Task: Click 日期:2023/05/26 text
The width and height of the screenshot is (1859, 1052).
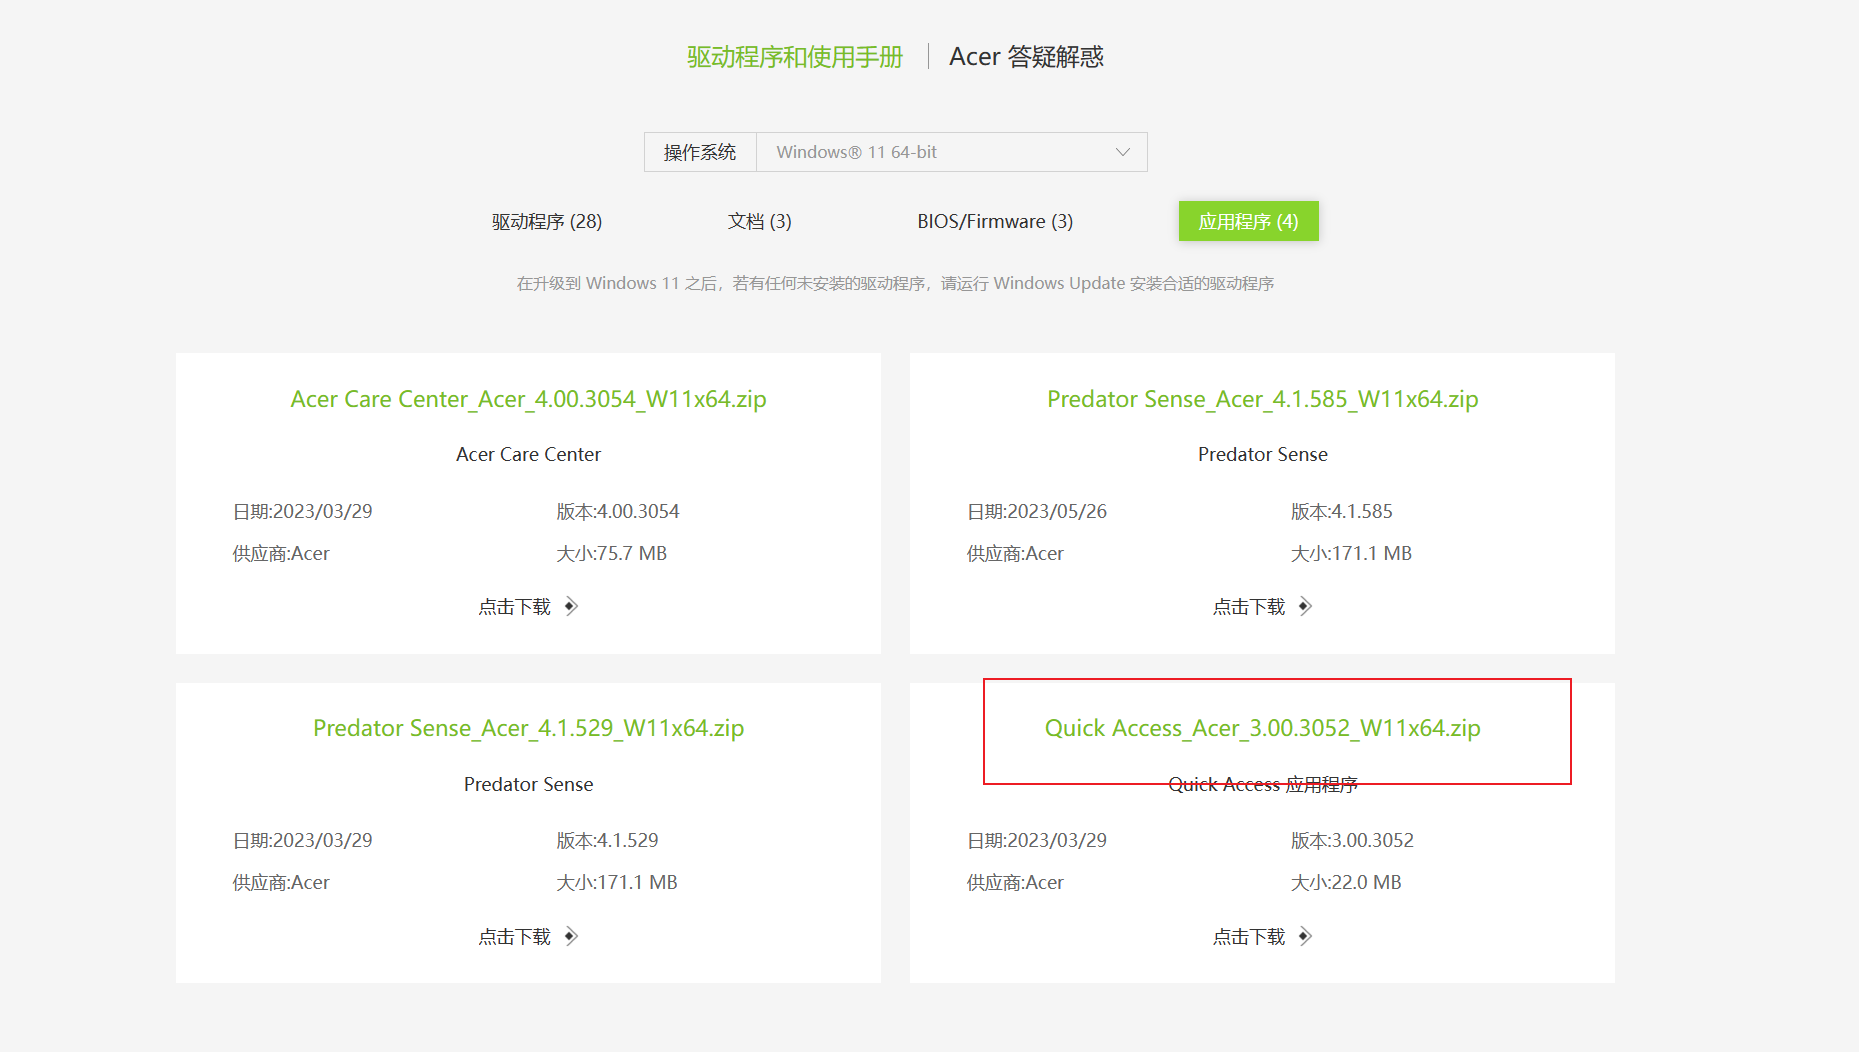Action: 1037,511
